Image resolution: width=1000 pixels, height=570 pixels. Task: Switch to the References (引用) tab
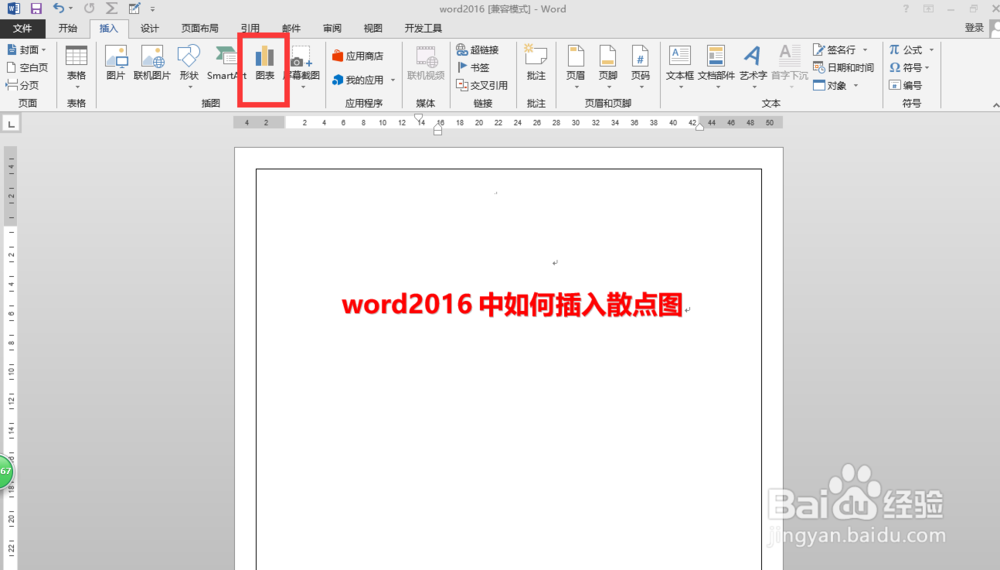click(250, 28)
